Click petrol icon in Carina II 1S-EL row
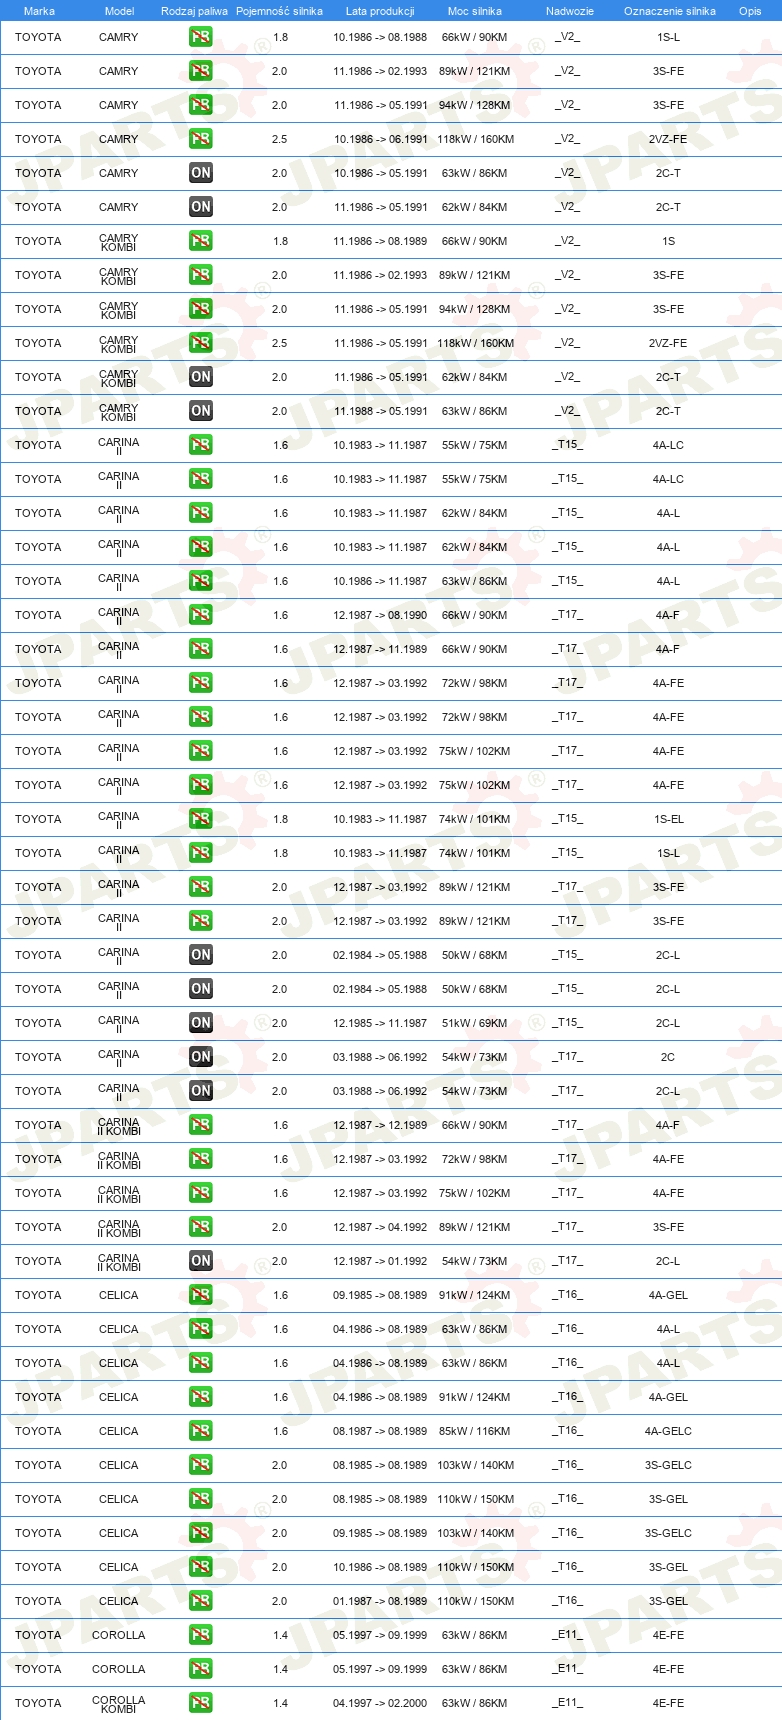Viewport: 782px width, 1720px height. pos(201,819)
